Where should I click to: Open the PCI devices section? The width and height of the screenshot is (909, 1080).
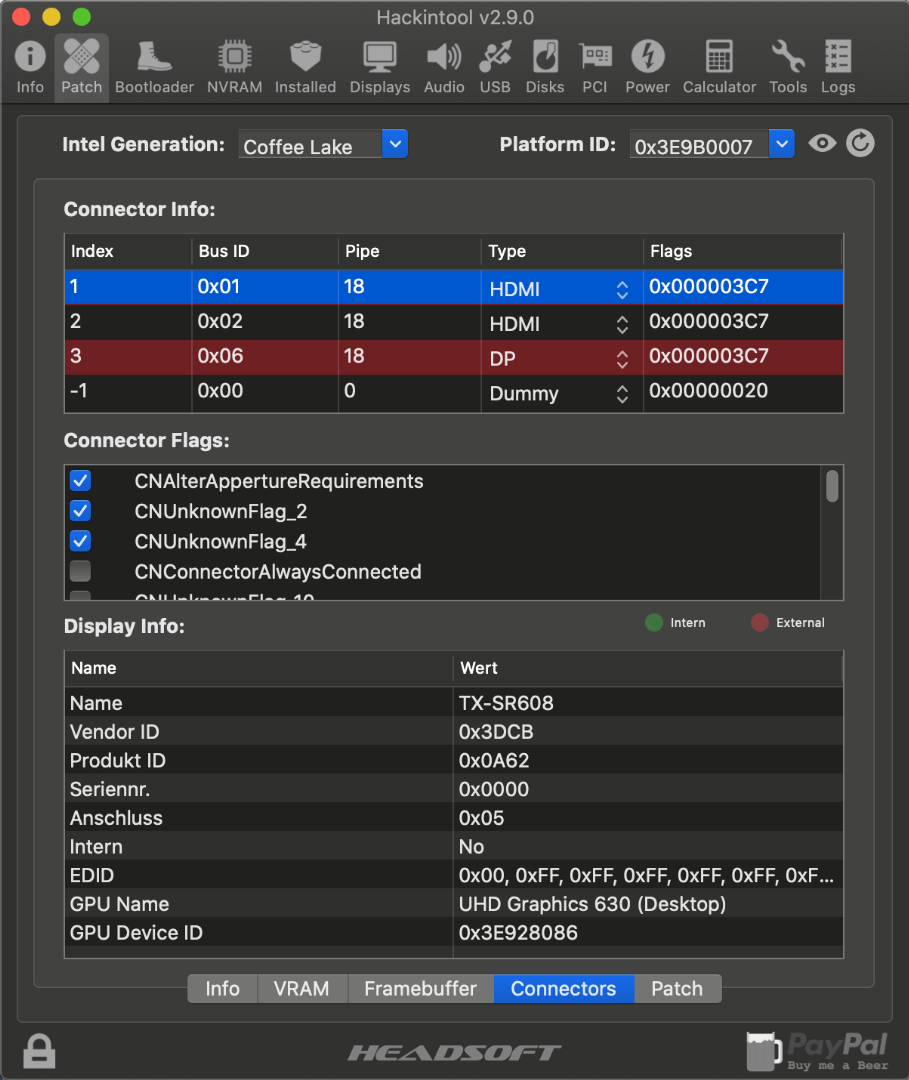[595, 66]
